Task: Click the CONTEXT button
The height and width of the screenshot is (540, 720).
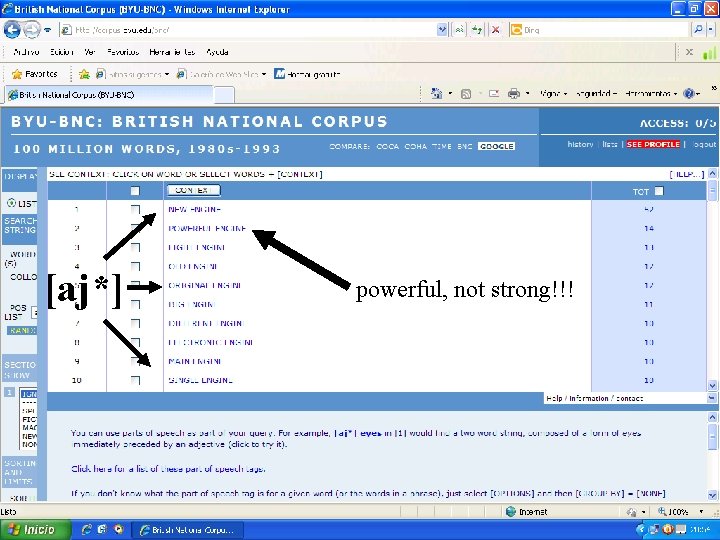Action: point(193,190)
